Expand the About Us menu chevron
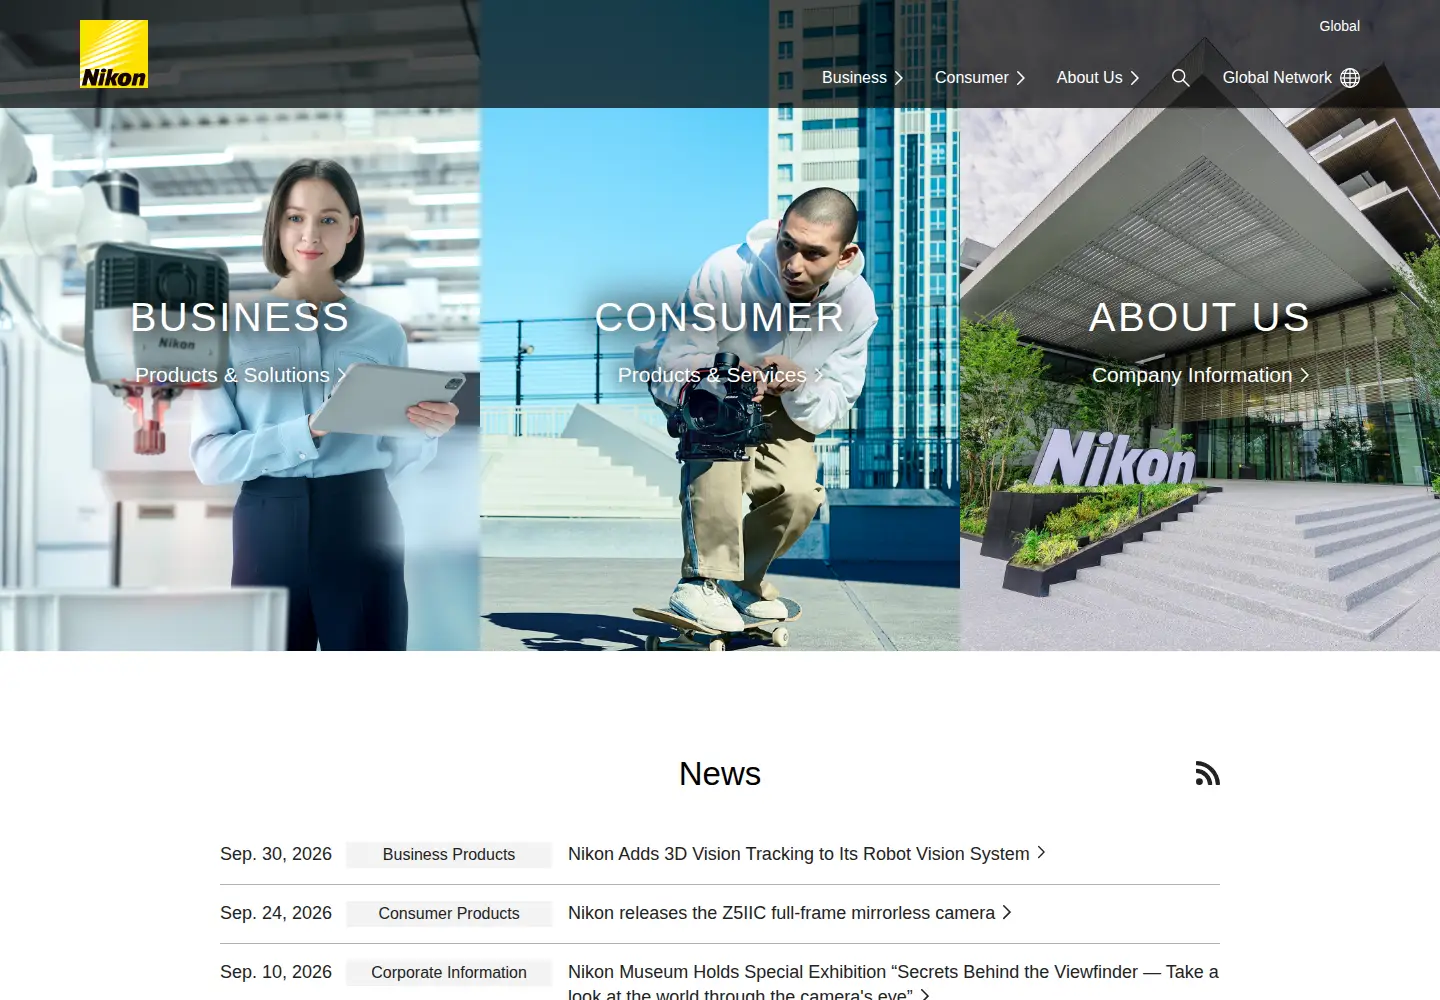1440x1000 pixels. tap(1134, 78)
